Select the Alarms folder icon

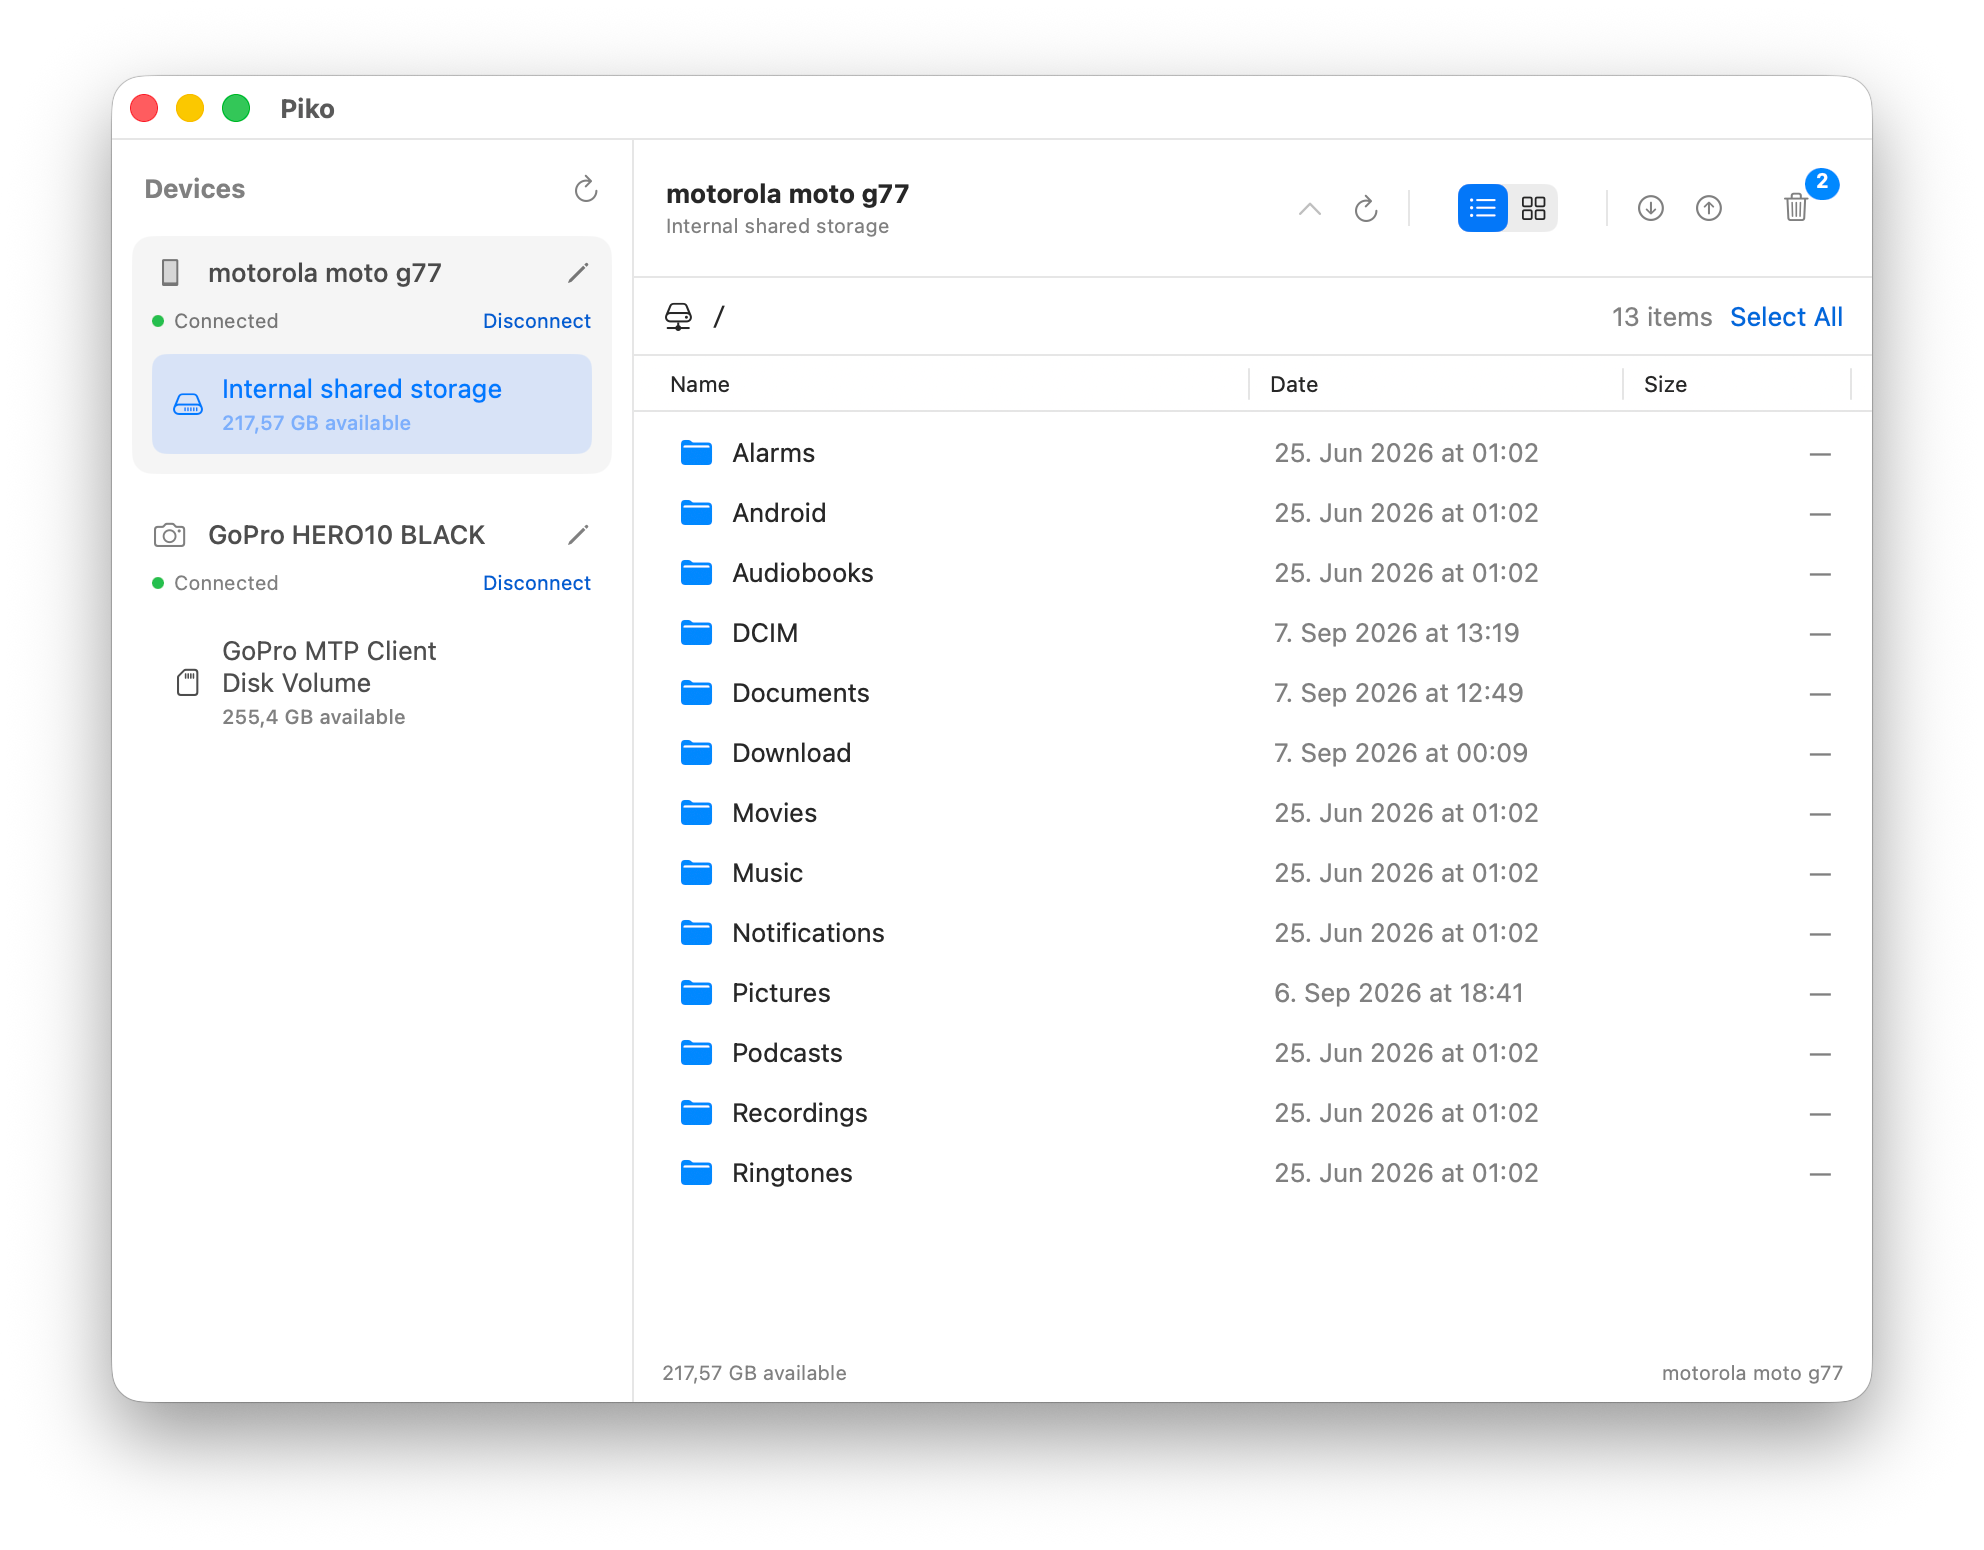tap(696, 453)
